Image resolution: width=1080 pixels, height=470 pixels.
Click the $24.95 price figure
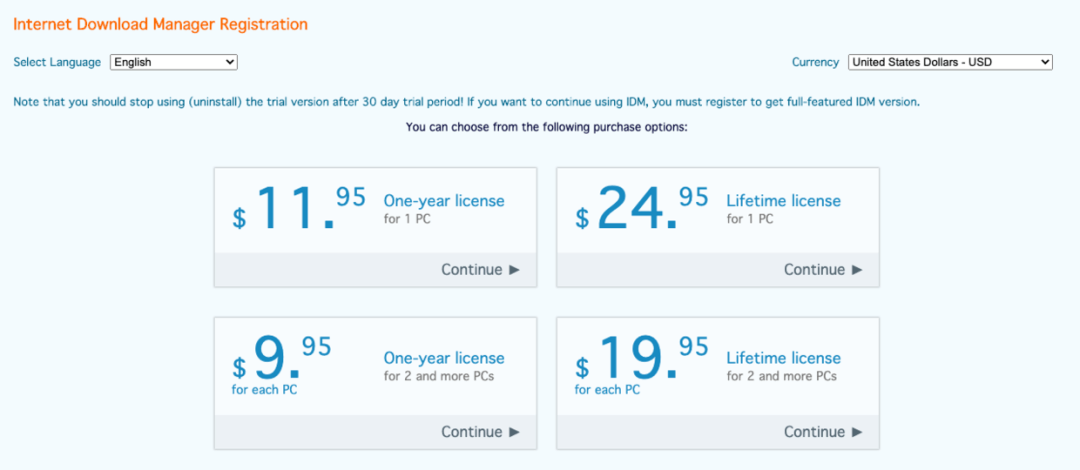(642, 208)
